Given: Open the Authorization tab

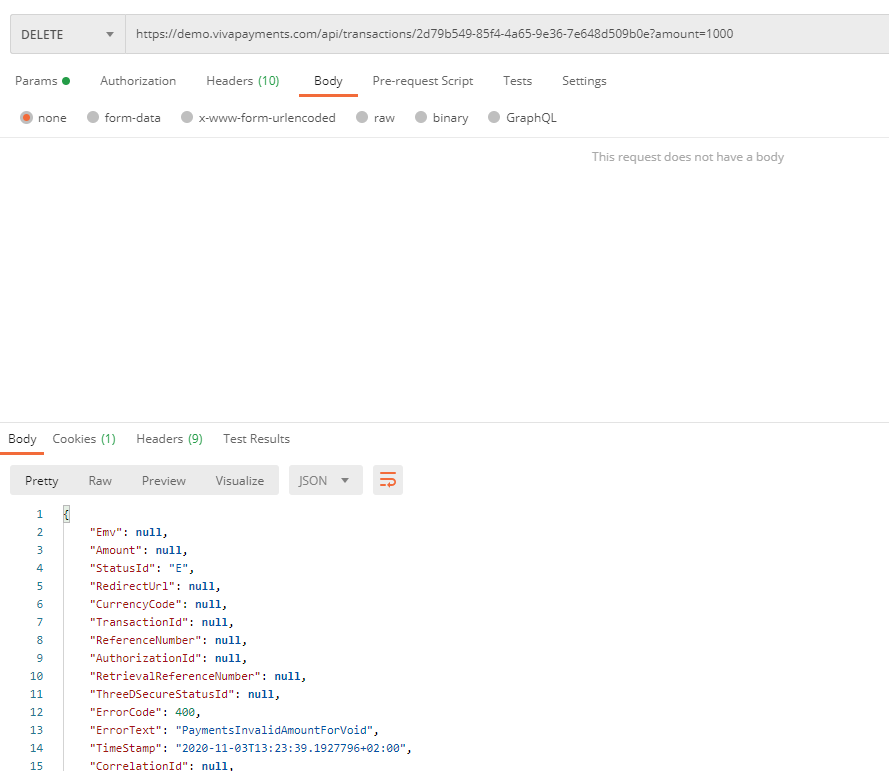Looking at the screenshot, I should point(138,81).
